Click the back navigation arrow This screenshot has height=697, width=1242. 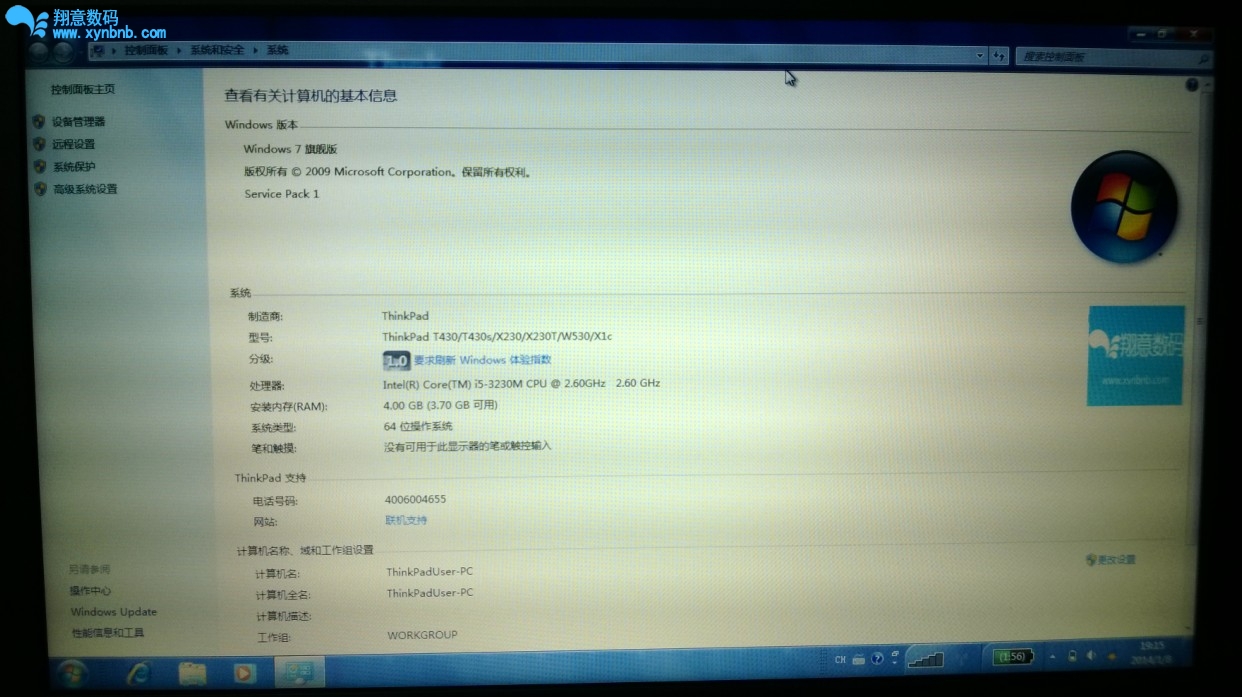click(x=39, y=50)
